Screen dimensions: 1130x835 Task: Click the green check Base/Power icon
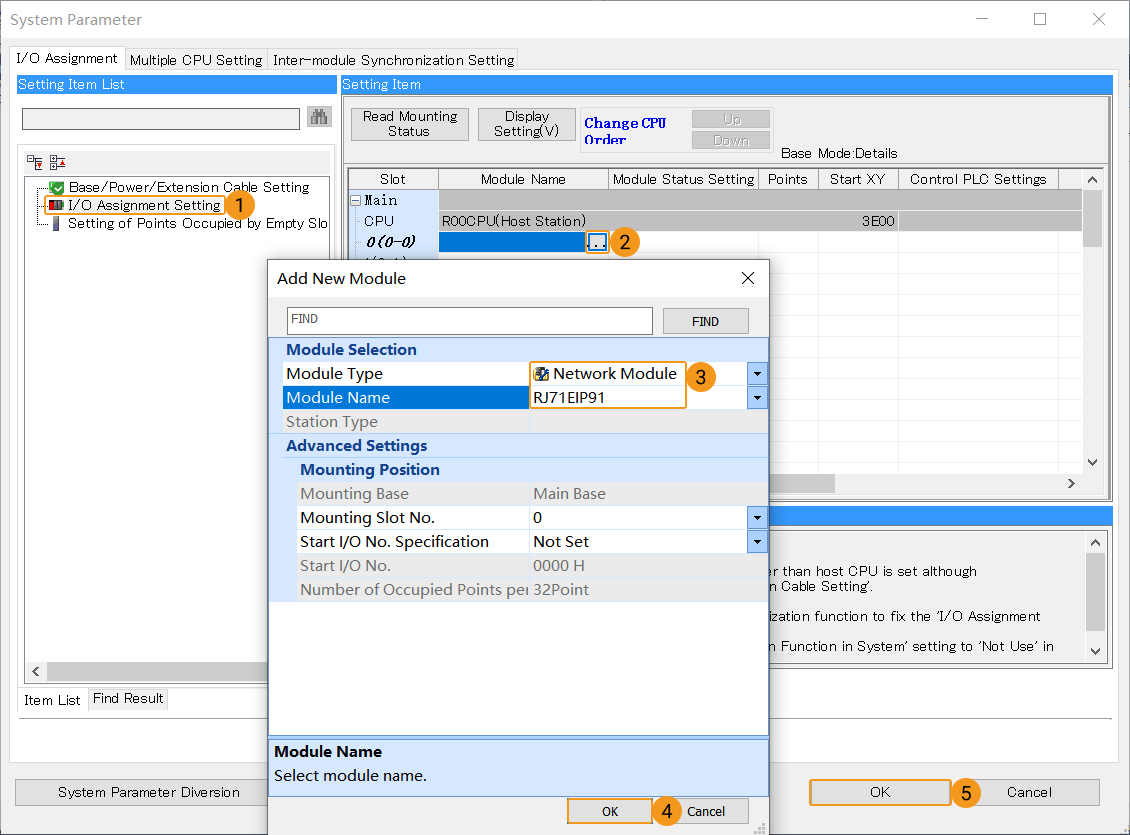click(57, 187)
